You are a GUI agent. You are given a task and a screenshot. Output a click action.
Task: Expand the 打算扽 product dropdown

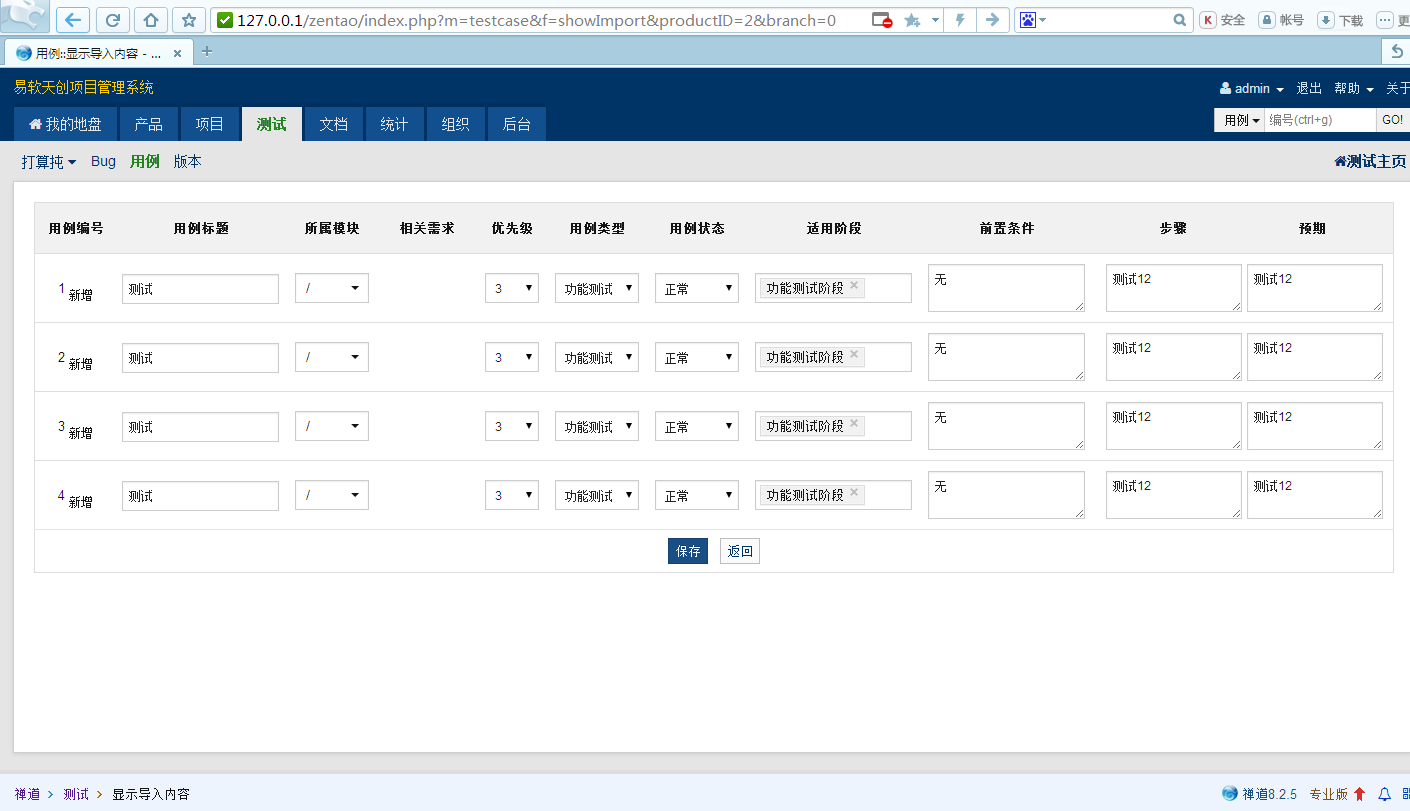click(49, 162)
